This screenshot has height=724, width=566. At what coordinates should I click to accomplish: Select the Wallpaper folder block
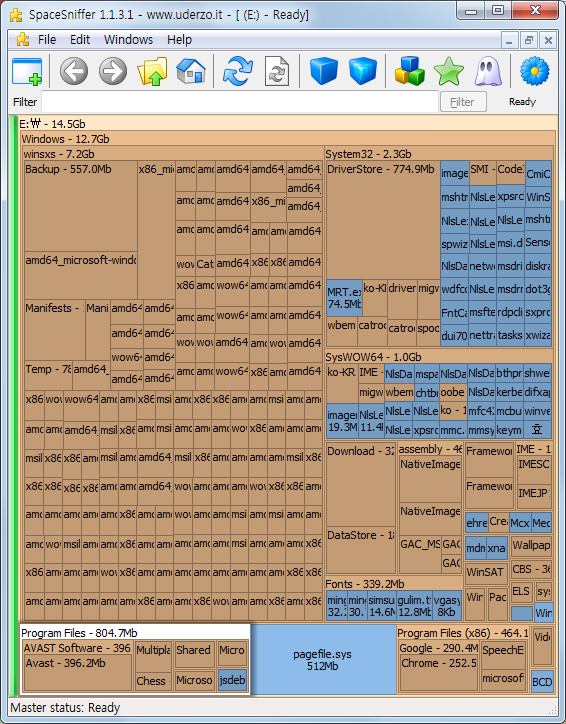531,548
